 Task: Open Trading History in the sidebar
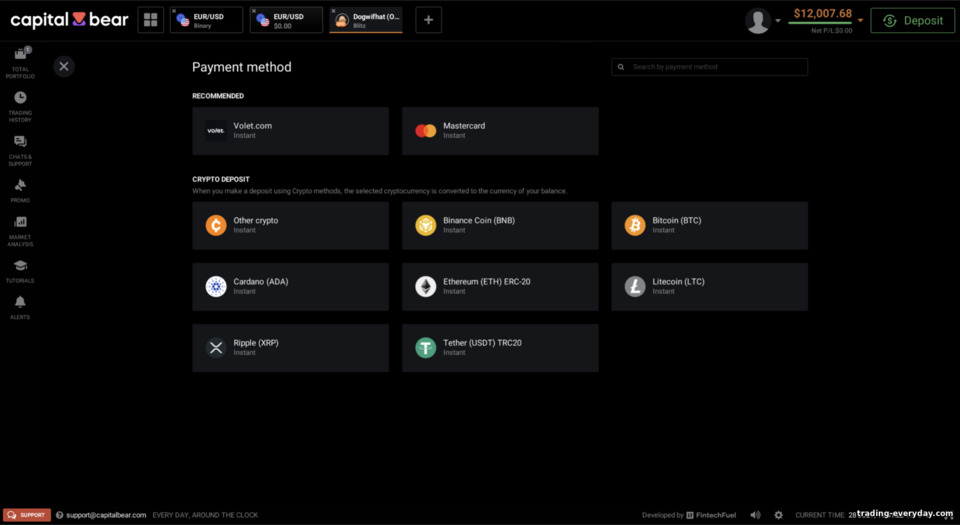point(20,106)
